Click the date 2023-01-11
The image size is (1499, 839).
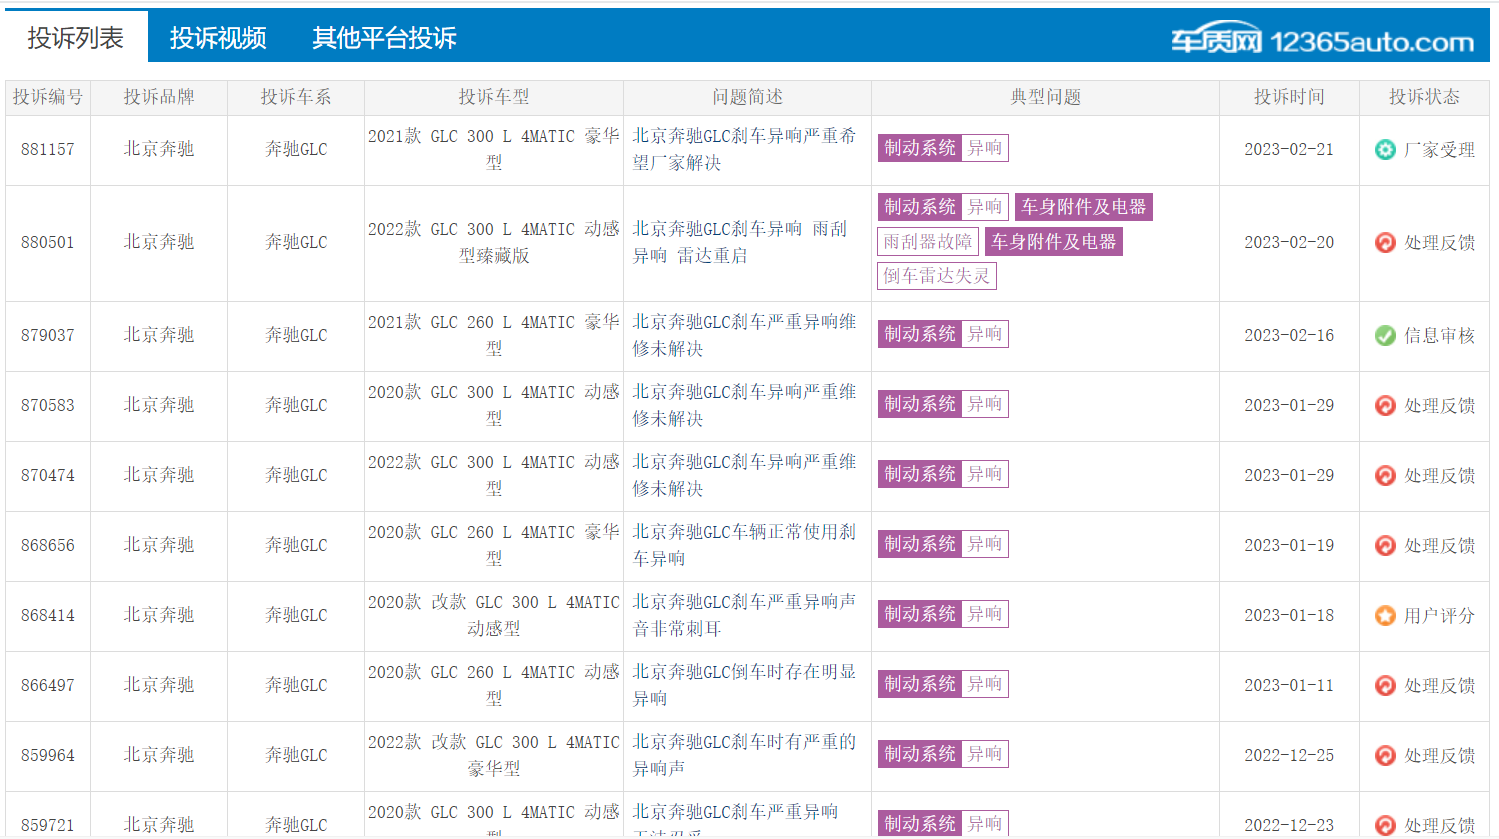[1289, 685]
